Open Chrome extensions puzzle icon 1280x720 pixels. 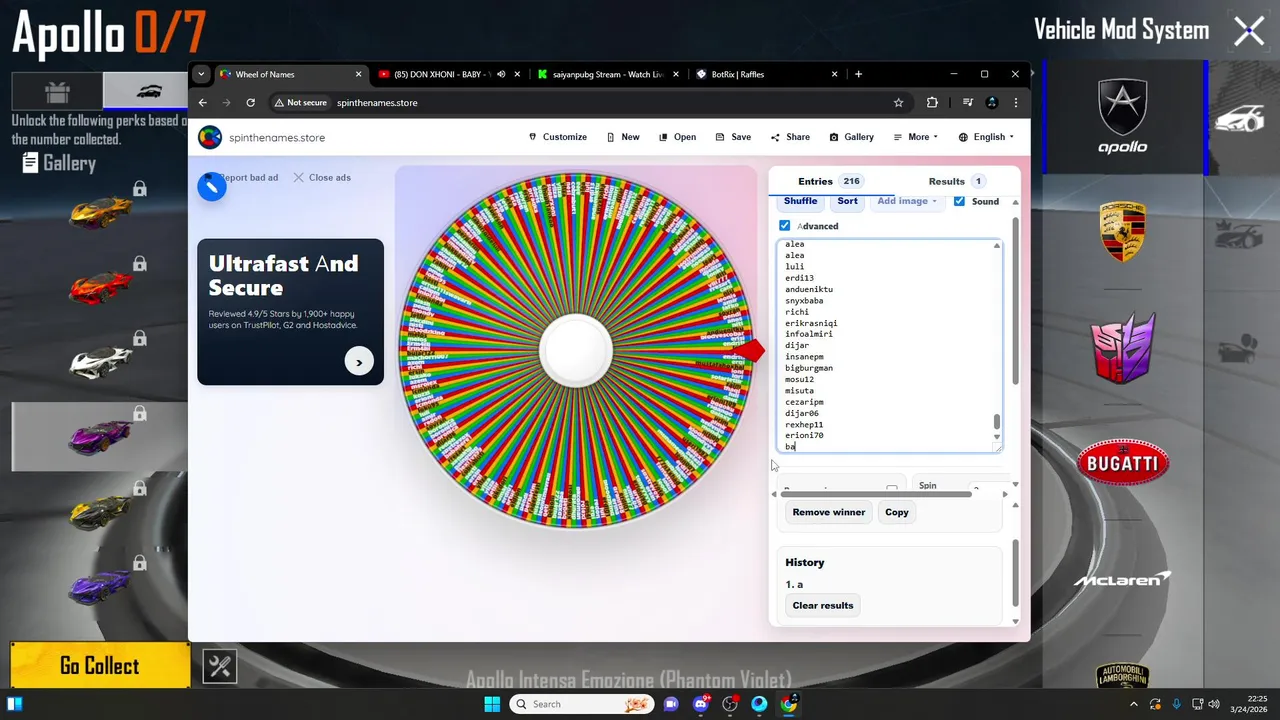tap(932, 102)
